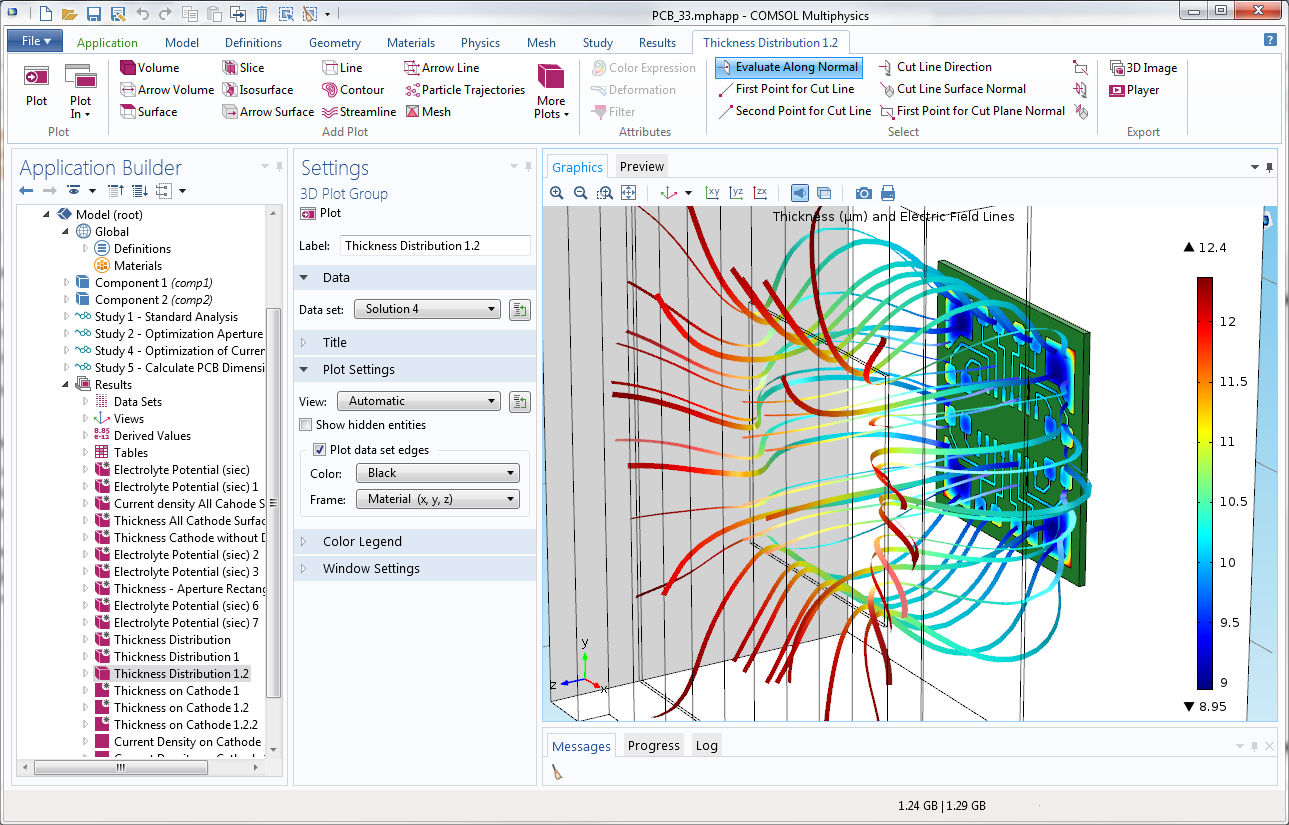Open the 3D Image export tool
The width and height of the screenshot is (1289, 825).
[1144, 67]
